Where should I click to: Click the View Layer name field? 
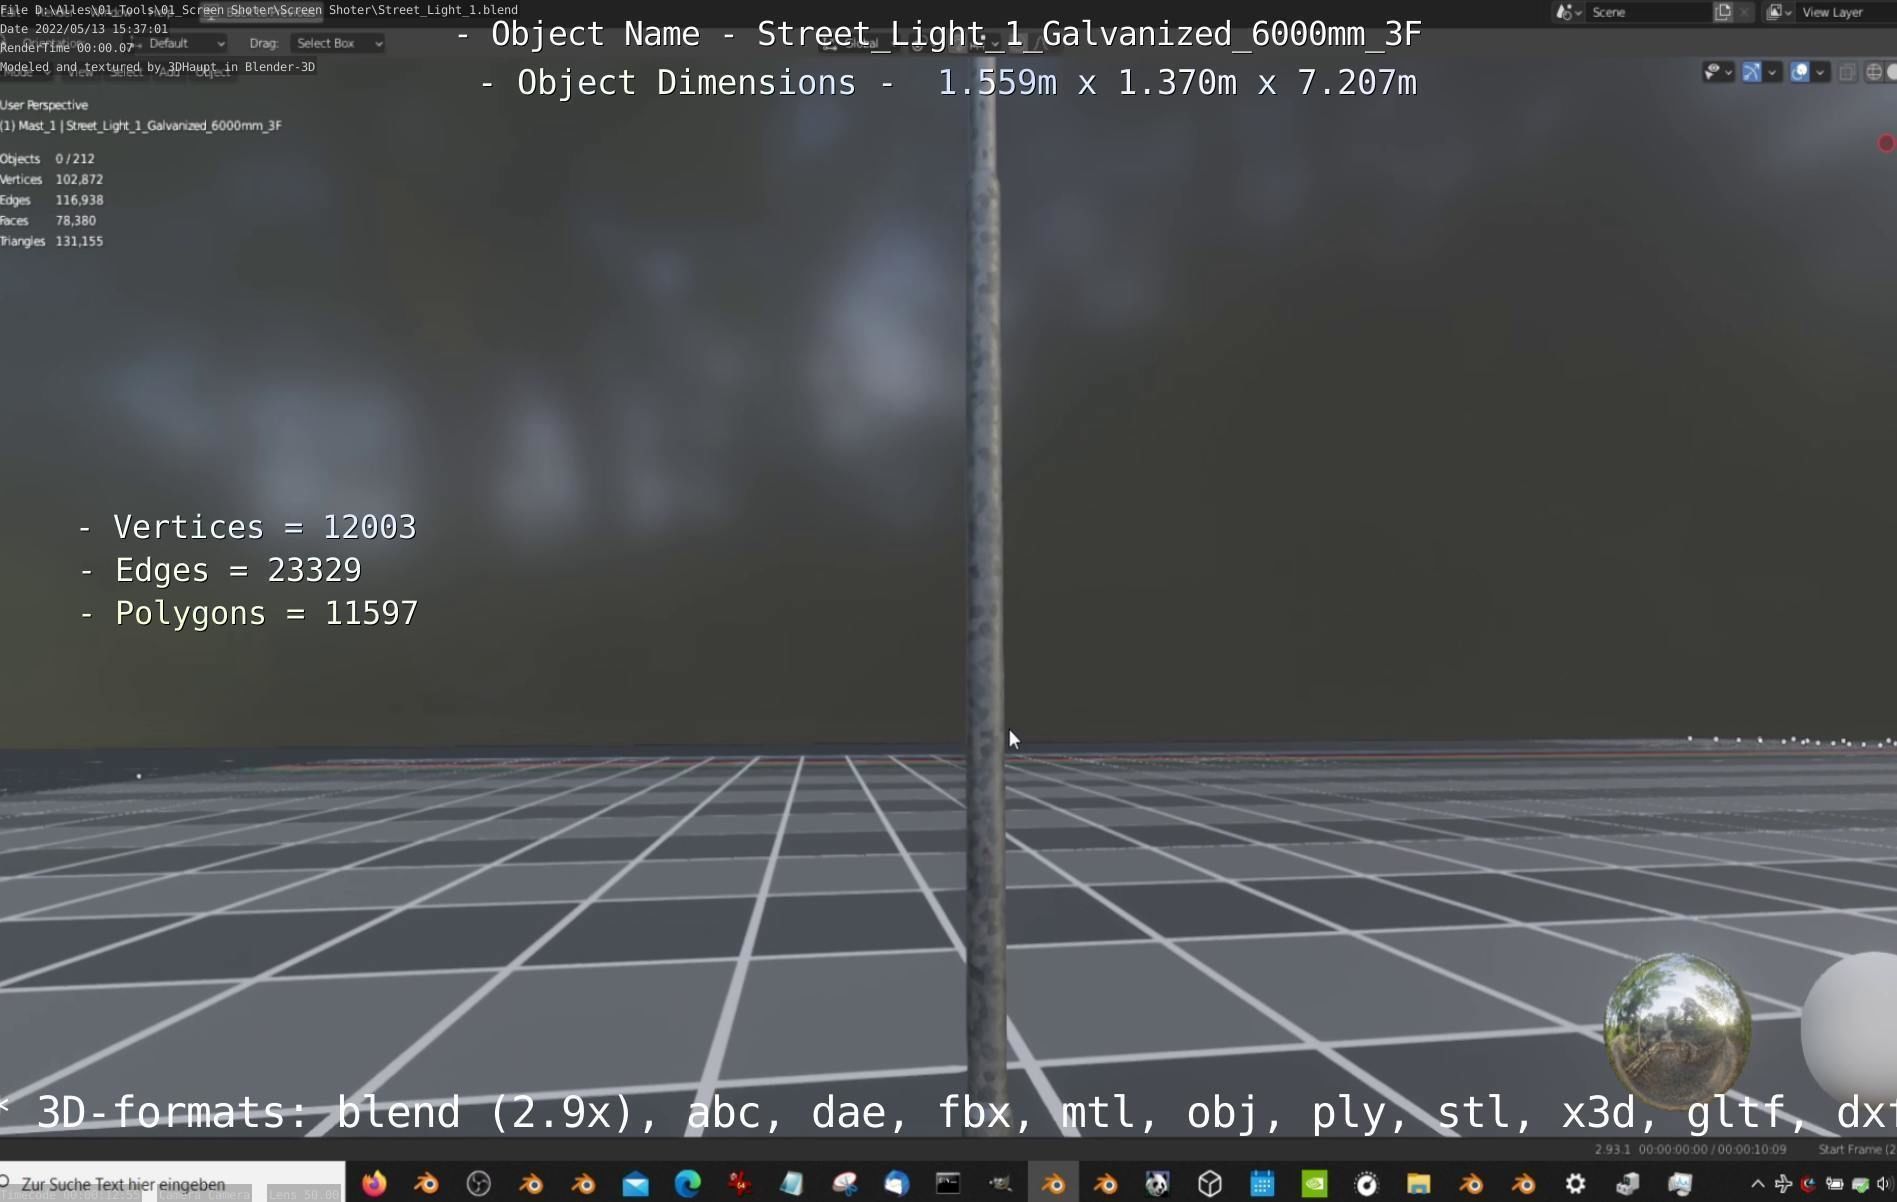click(1846, 12)
